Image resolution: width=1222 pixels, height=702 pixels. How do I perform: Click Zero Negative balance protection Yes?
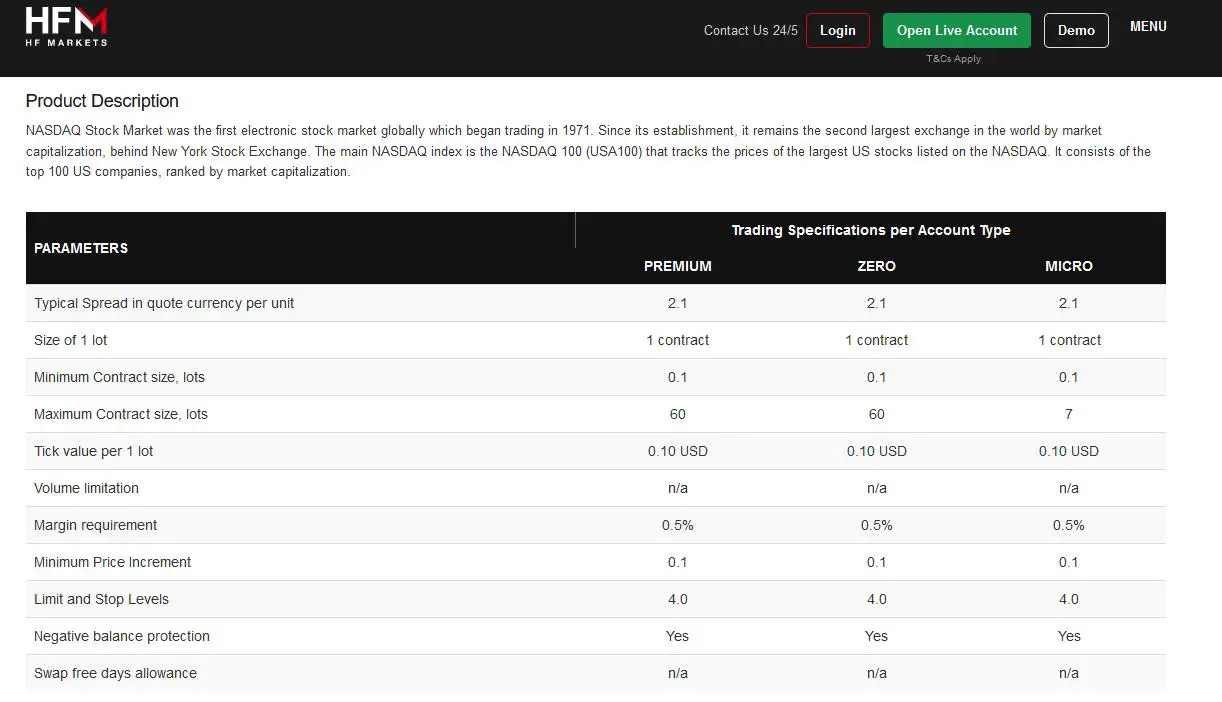877,636
